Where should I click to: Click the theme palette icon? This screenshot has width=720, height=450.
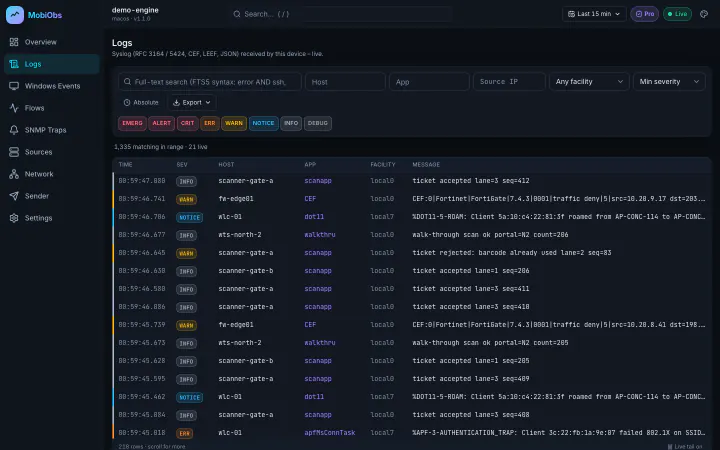(703, 14)
